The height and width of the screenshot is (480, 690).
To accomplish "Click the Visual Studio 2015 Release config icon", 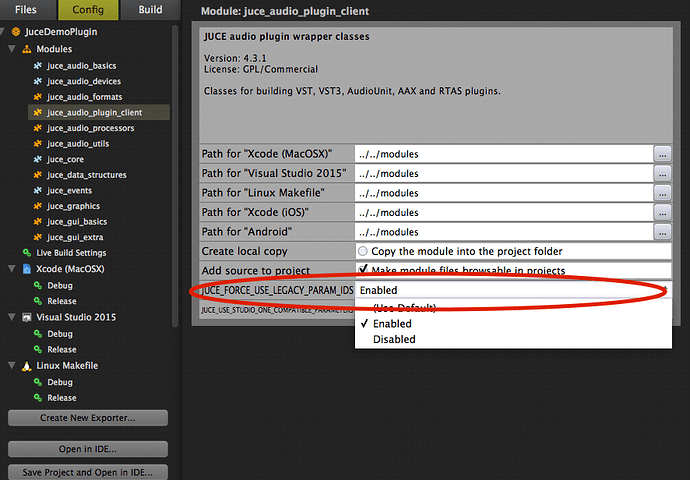I will click(x=38, y=350).
